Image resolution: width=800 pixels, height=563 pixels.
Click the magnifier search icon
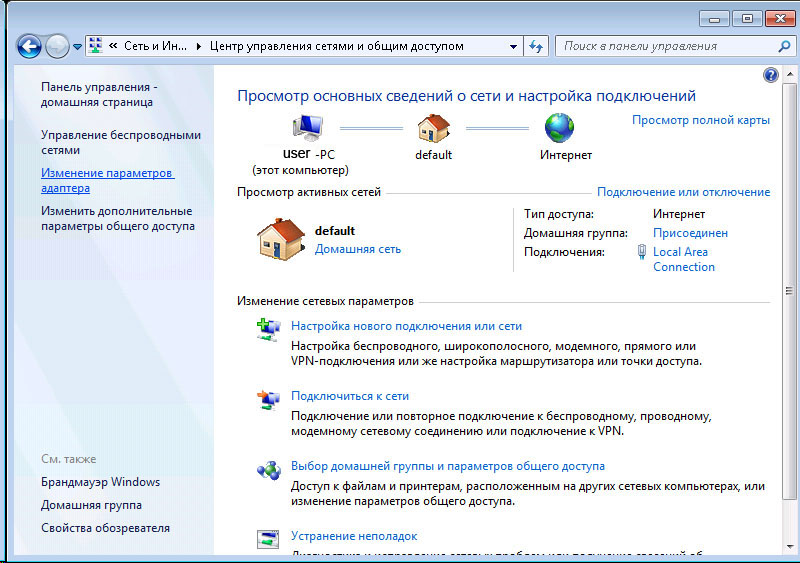click(784, 46)
